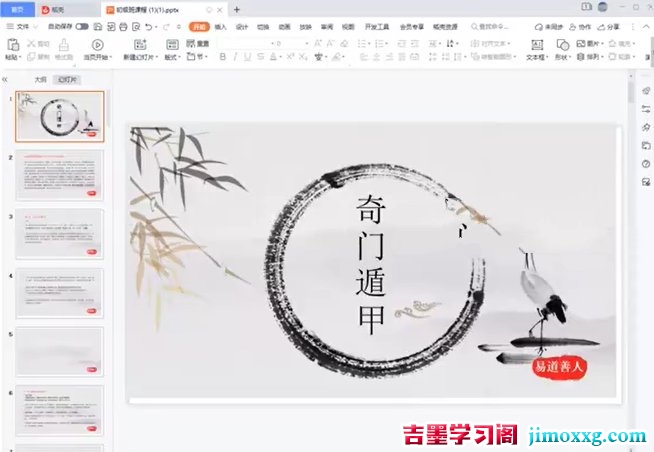654x452 pixels.
Task: Open the font color picker
Action: tap(274, 57)
